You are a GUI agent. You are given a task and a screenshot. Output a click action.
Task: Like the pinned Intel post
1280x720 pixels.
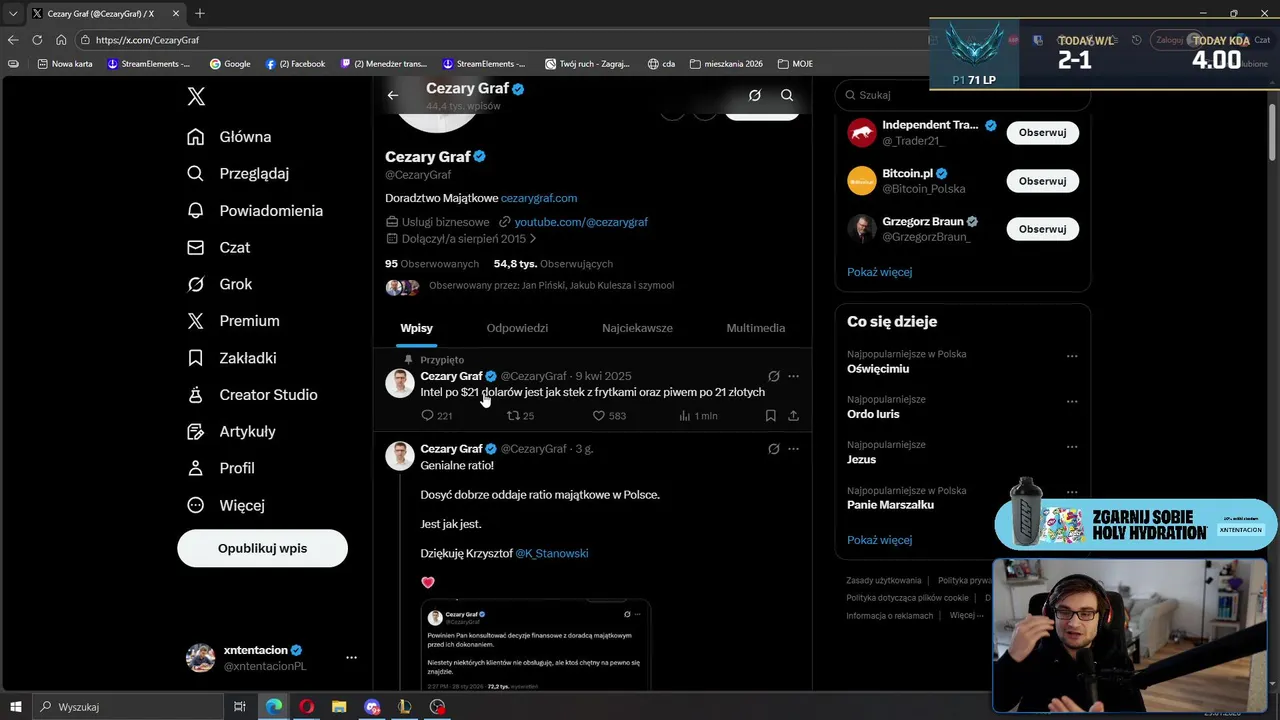[x=609, y=416]
